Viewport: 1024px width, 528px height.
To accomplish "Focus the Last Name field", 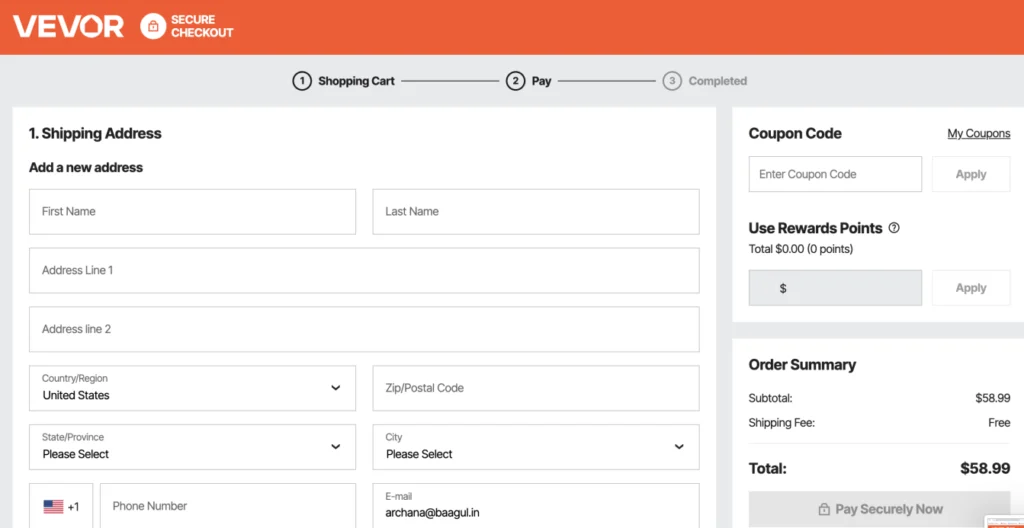I will tap(536, 212).
